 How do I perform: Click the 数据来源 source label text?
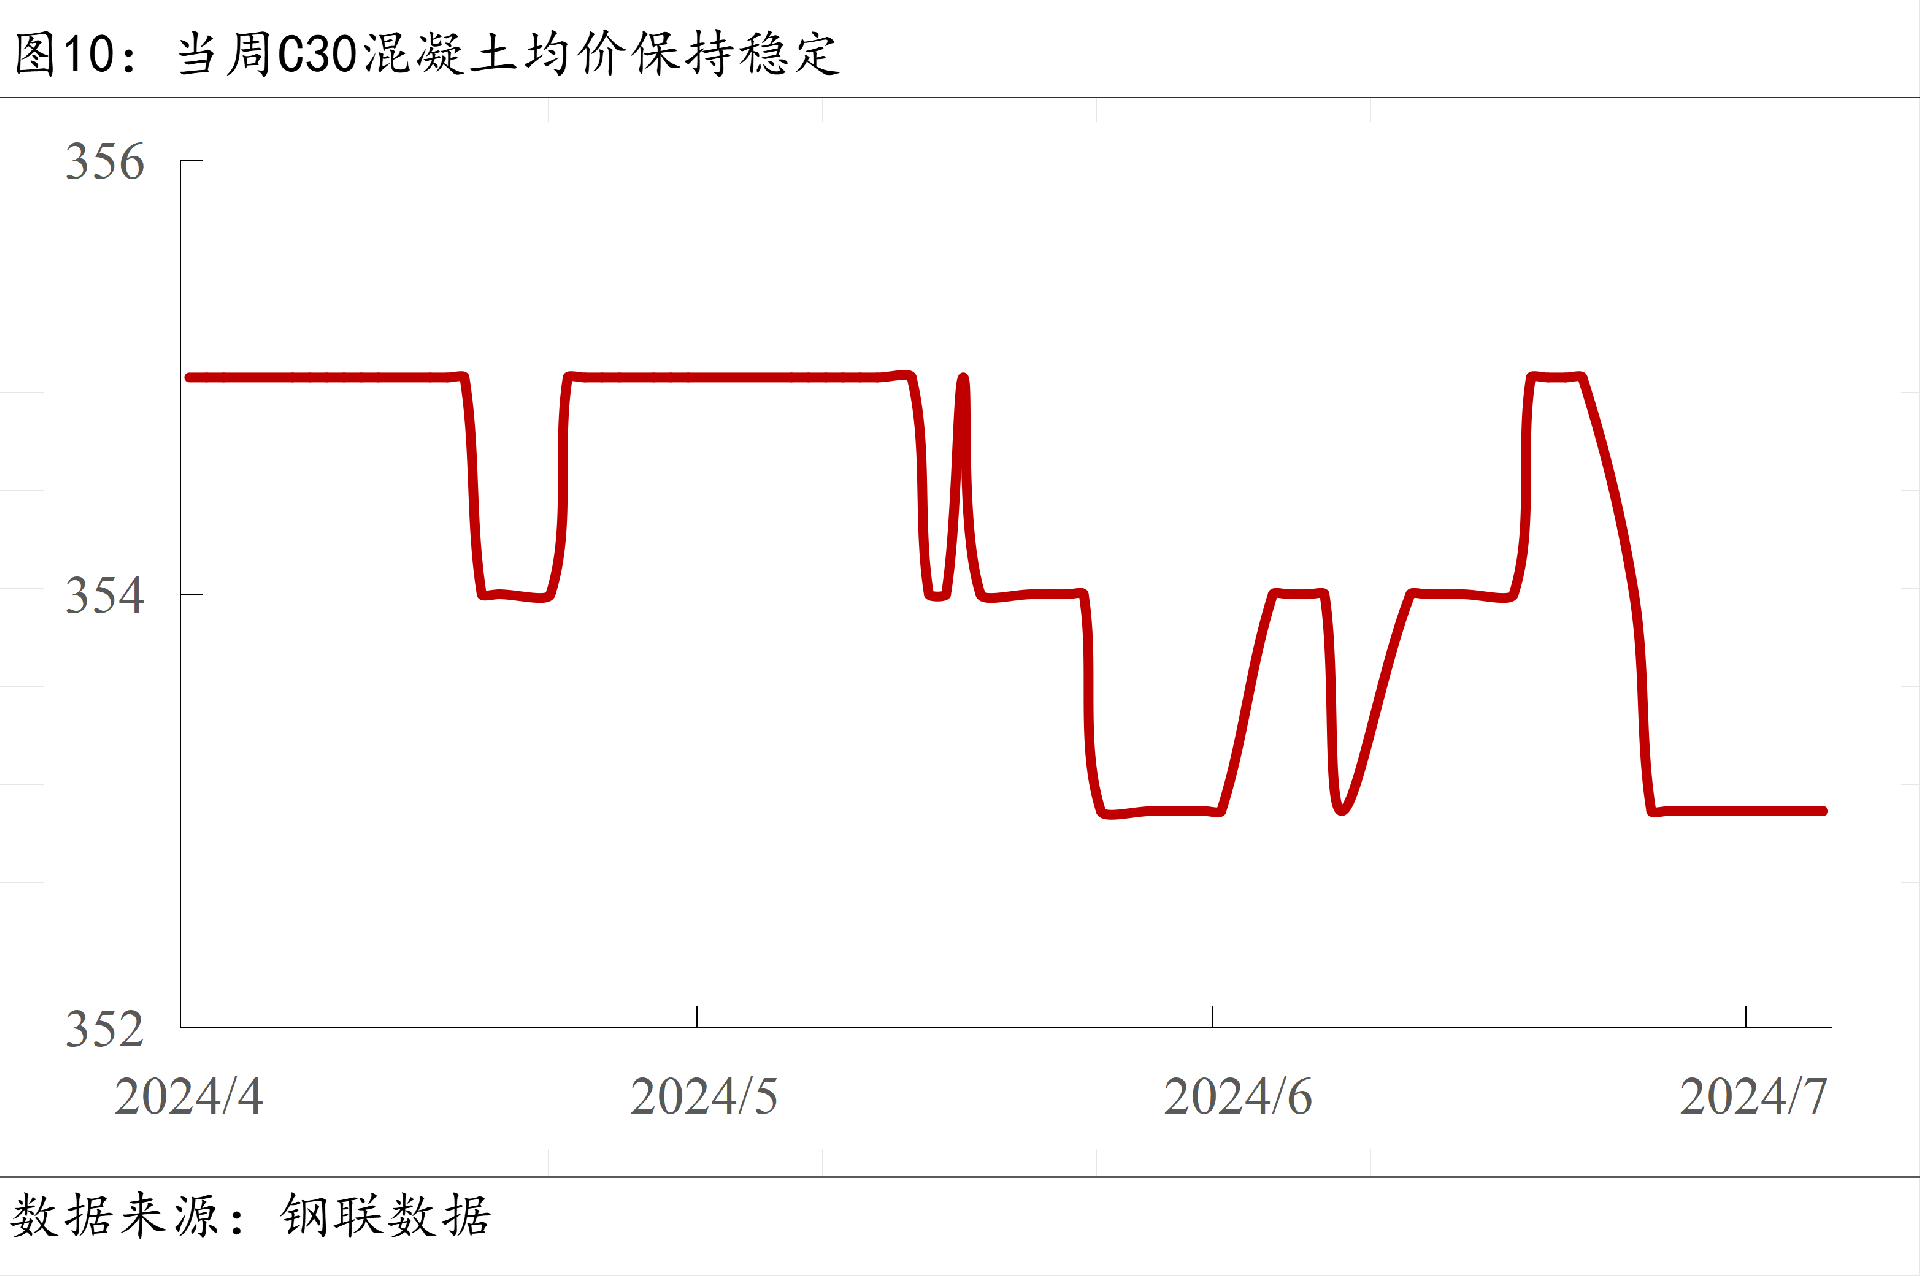coord(115,1216)
